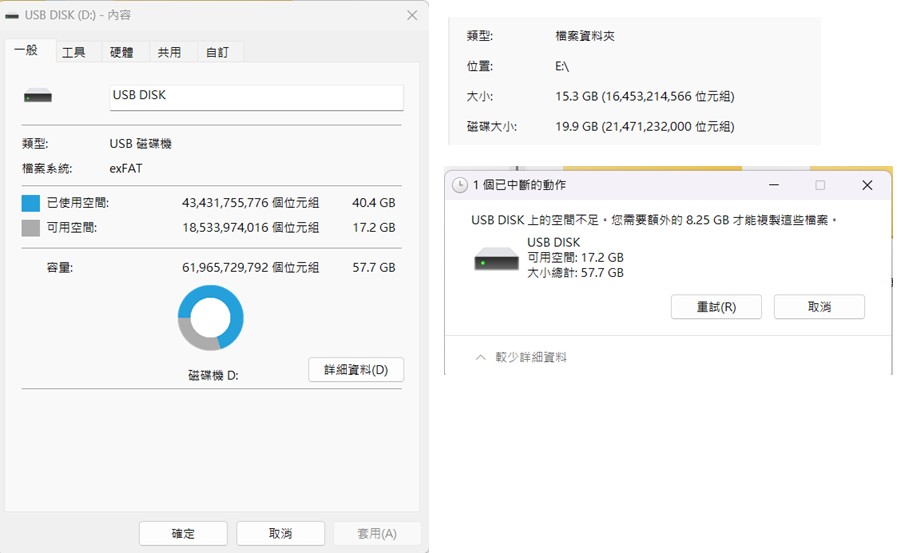Select the 共用 tab
The height and width of the screenshot is (553, 909).
tap(169, 52)
